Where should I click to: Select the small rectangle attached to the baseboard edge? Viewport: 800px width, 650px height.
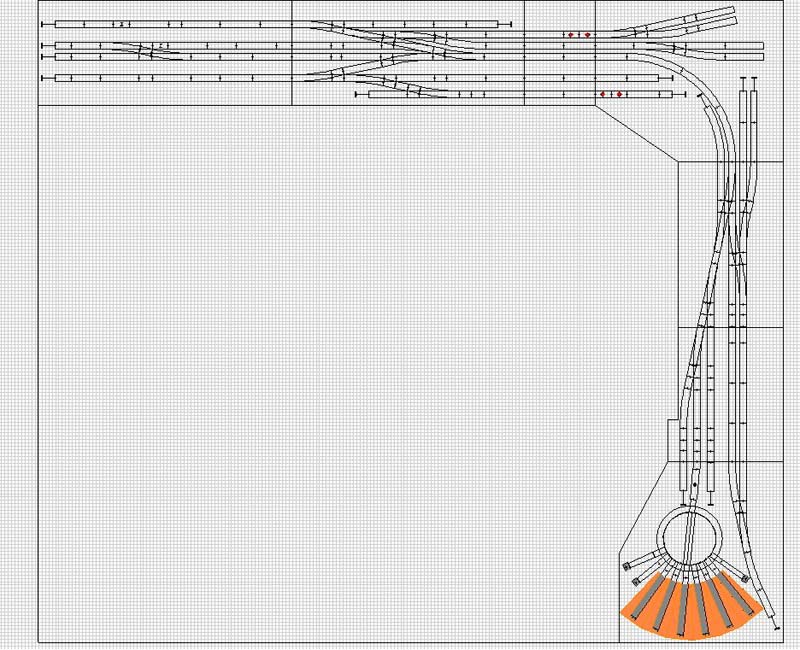tap(673, 440)
